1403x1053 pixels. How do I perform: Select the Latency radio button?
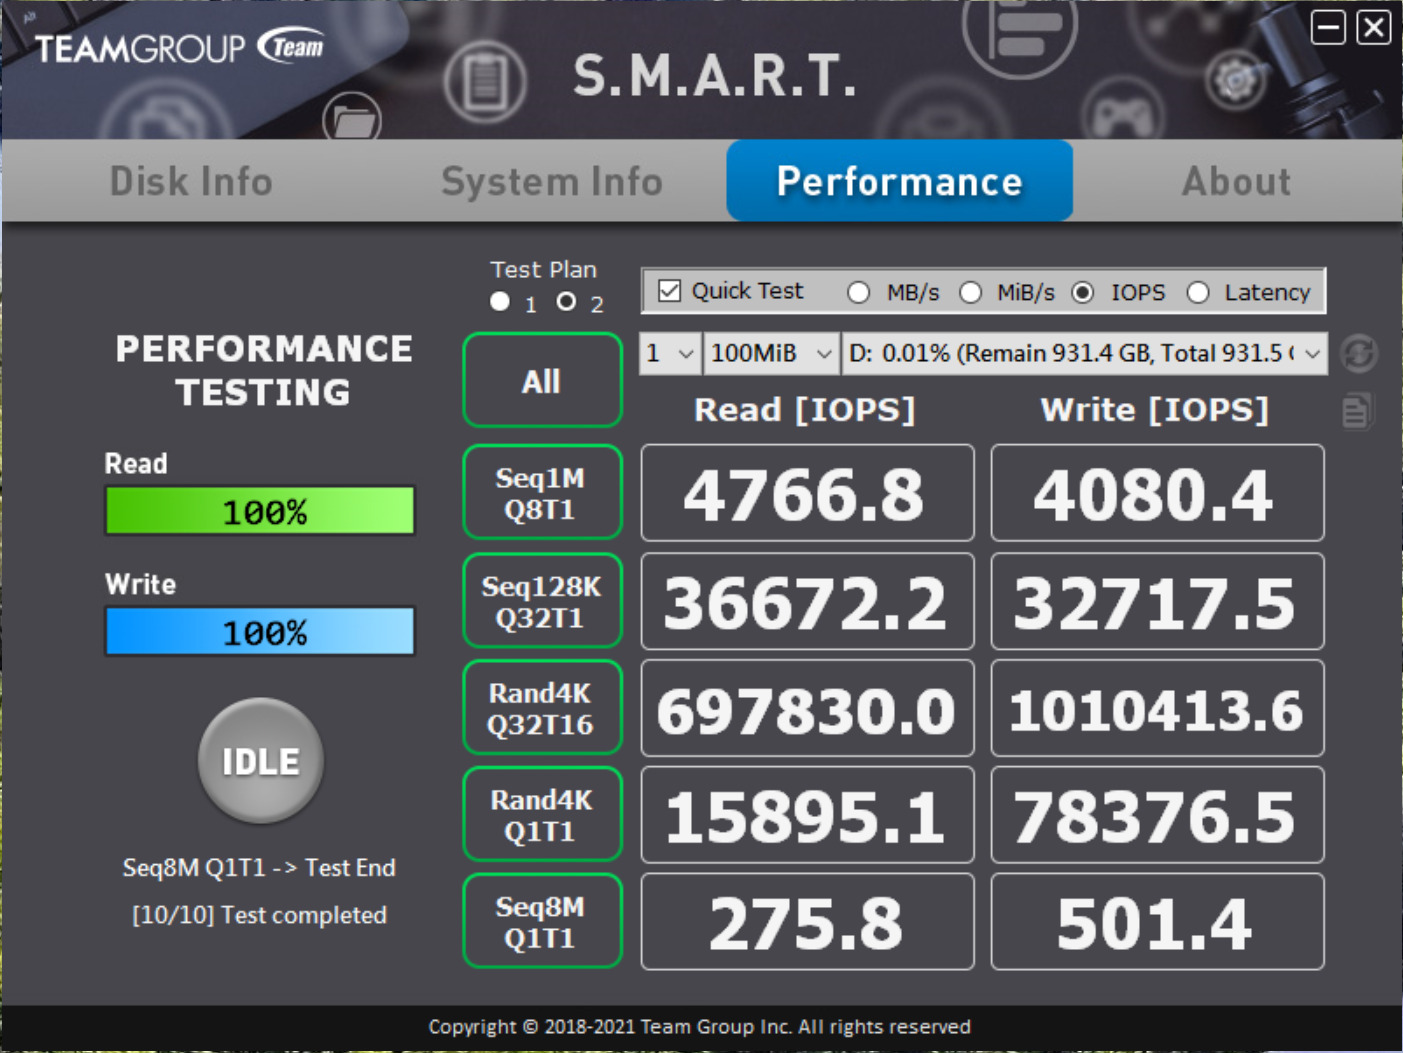1197,292
